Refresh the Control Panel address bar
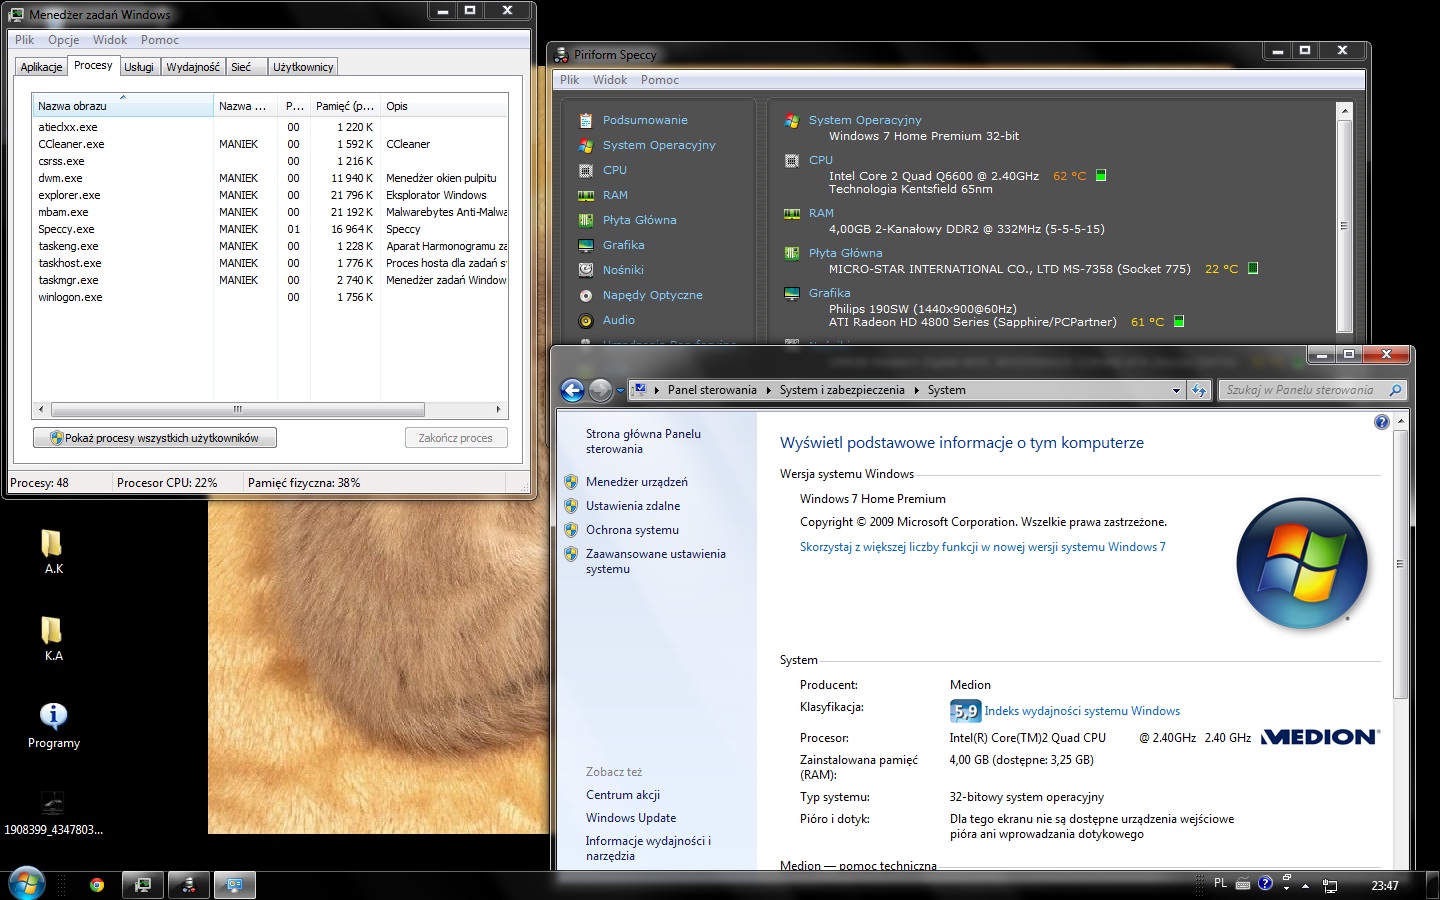The width and height of the screenshot is (1440, 900). pyautogui.click(x=1199, y=390)
